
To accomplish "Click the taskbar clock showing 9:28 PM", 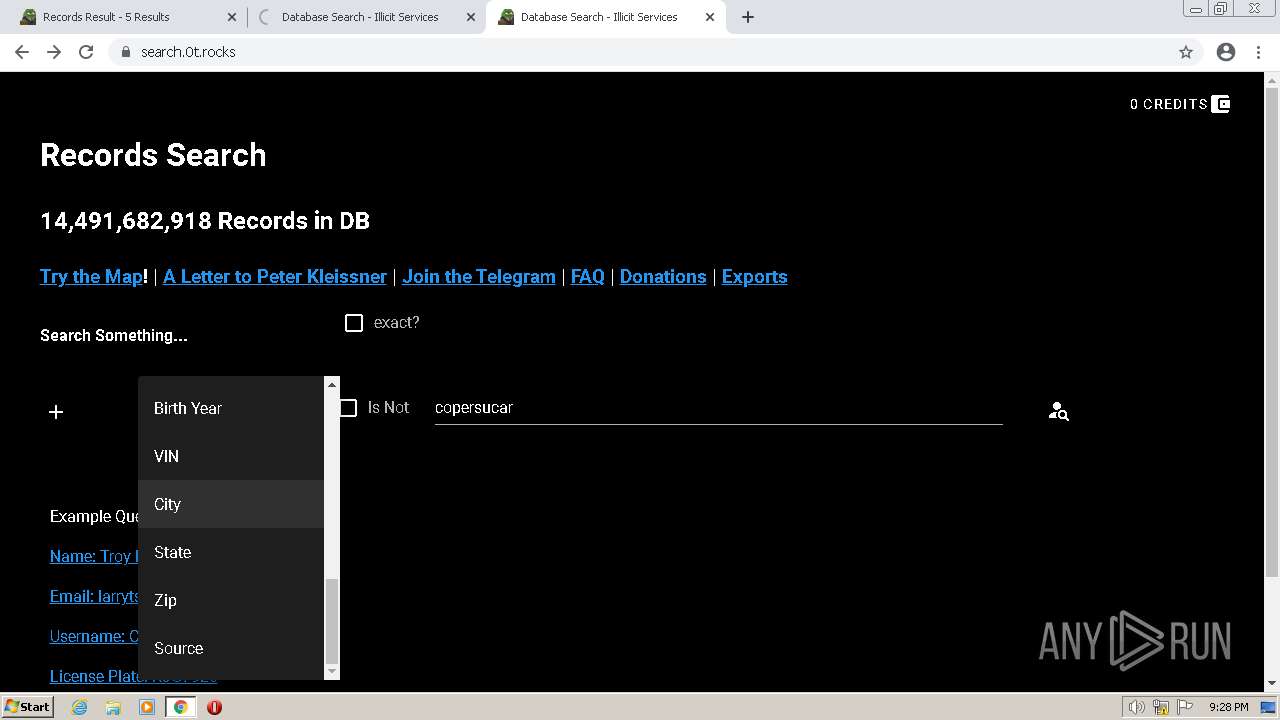I will [1228, 707].
